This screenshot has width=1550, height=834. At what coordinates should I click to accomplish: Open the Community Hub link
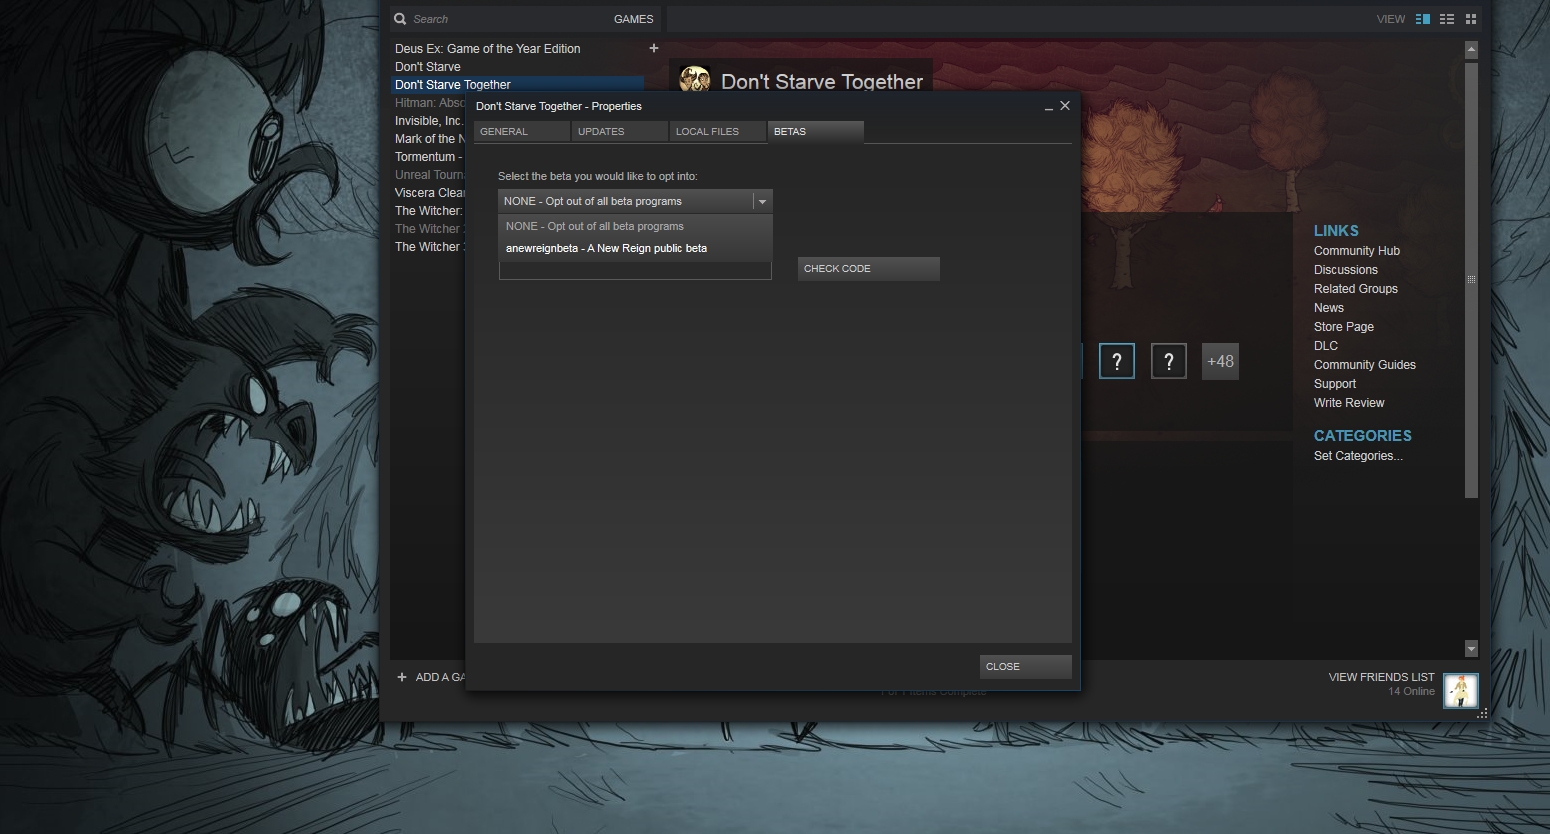tap(1356, 251)
